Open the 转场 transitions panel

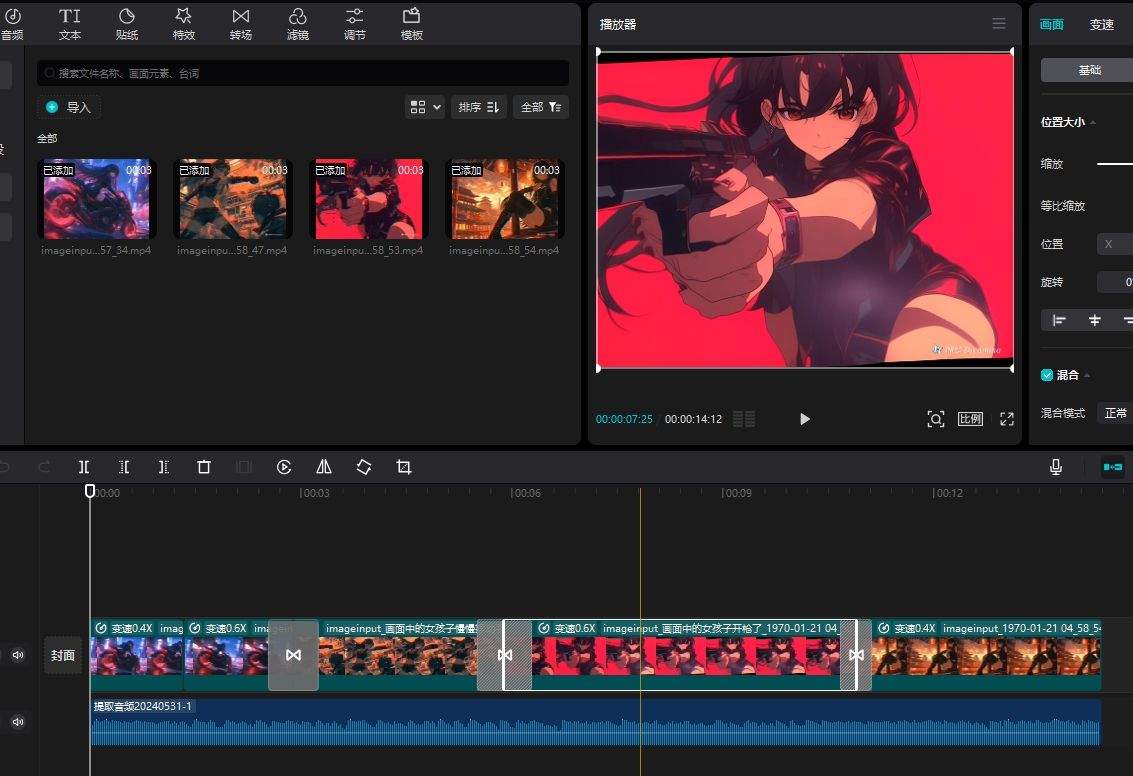click(x=241, y=24)
